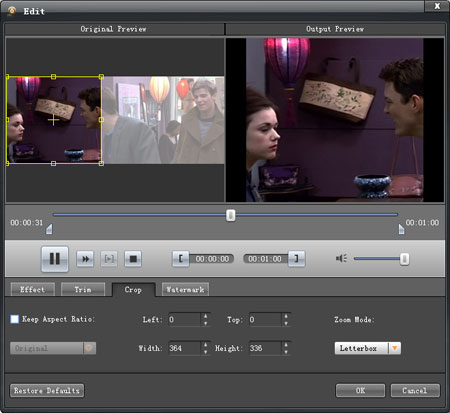
Task: Open the Letterbox zoom mode dropdown
Action: (x=395, y=348)
